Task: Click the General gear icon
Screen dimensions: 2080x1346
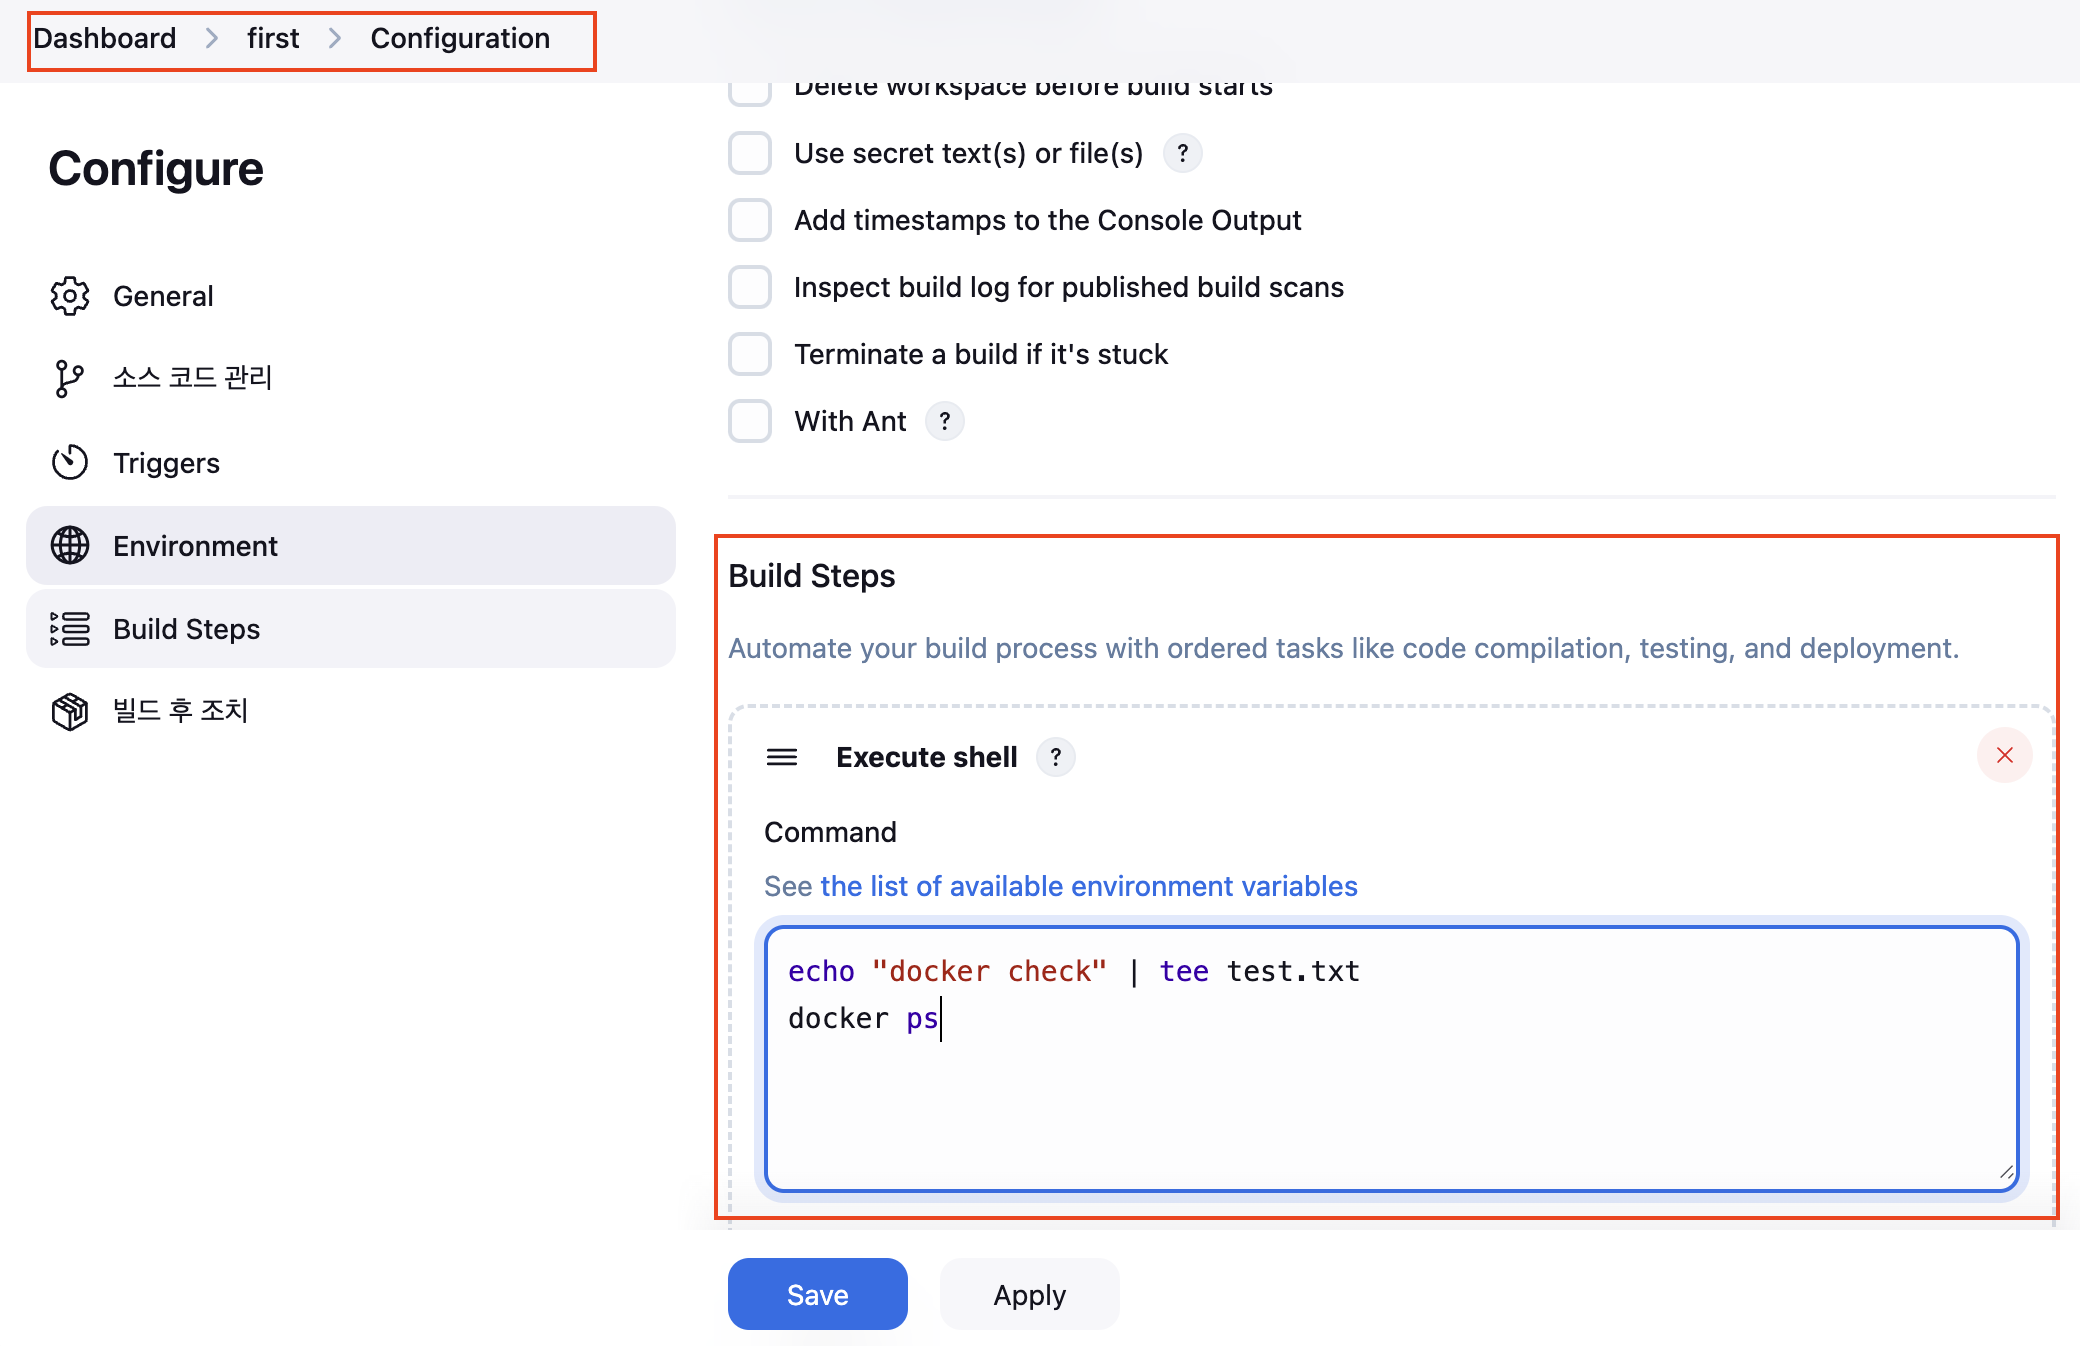Action: click(x=70, y=296)
